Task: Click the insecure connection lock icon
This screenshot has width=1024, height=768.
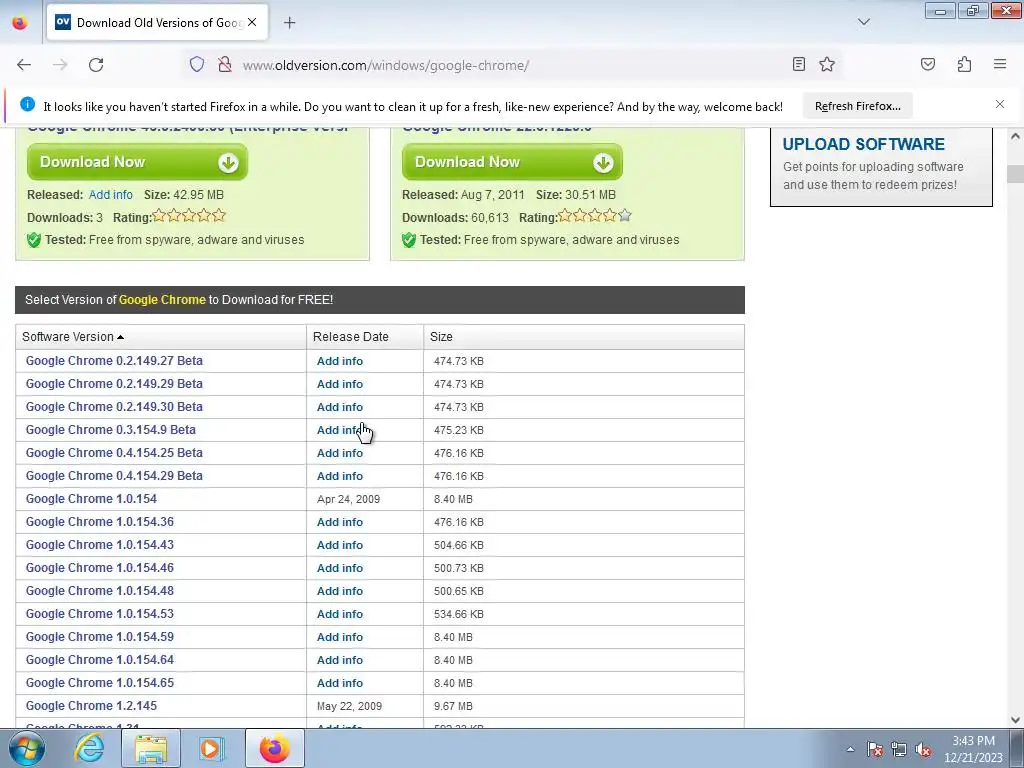Action: (x=225, y=65)
